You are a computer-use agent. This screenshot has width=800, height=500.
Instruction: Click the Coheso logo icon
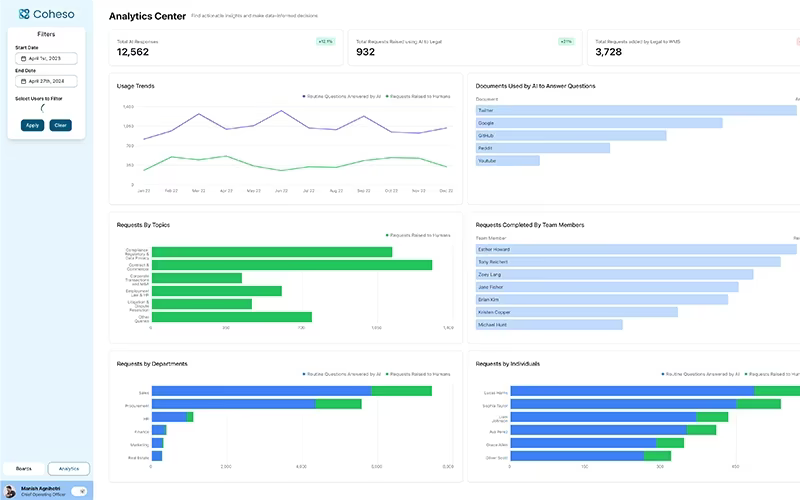tap(24, 14)
